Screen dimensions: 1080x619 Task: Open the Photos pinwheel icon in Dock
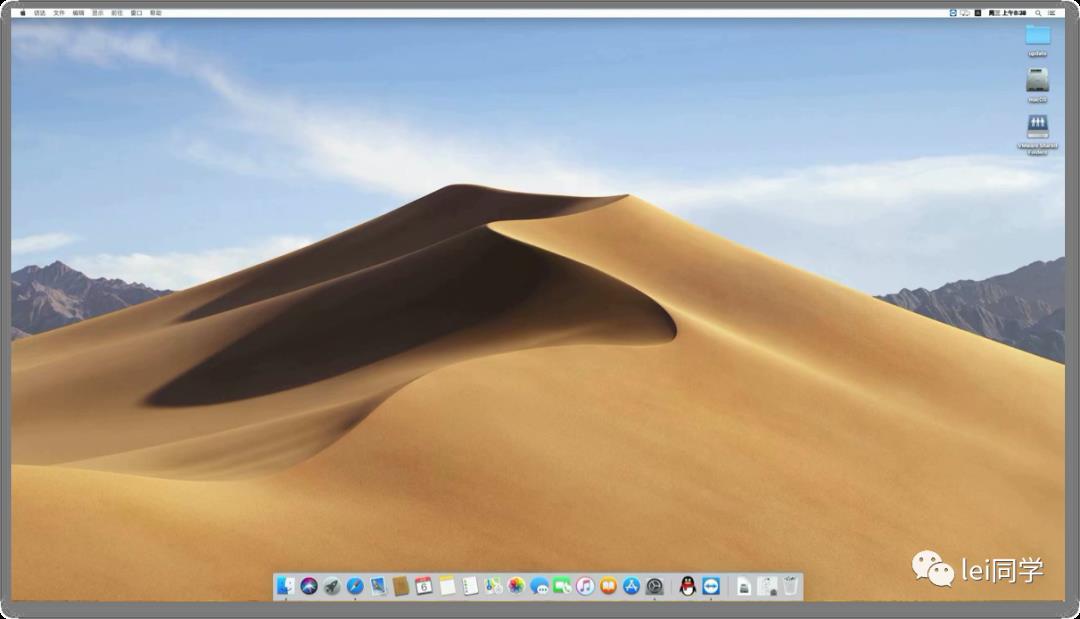[x=517, y=586]
